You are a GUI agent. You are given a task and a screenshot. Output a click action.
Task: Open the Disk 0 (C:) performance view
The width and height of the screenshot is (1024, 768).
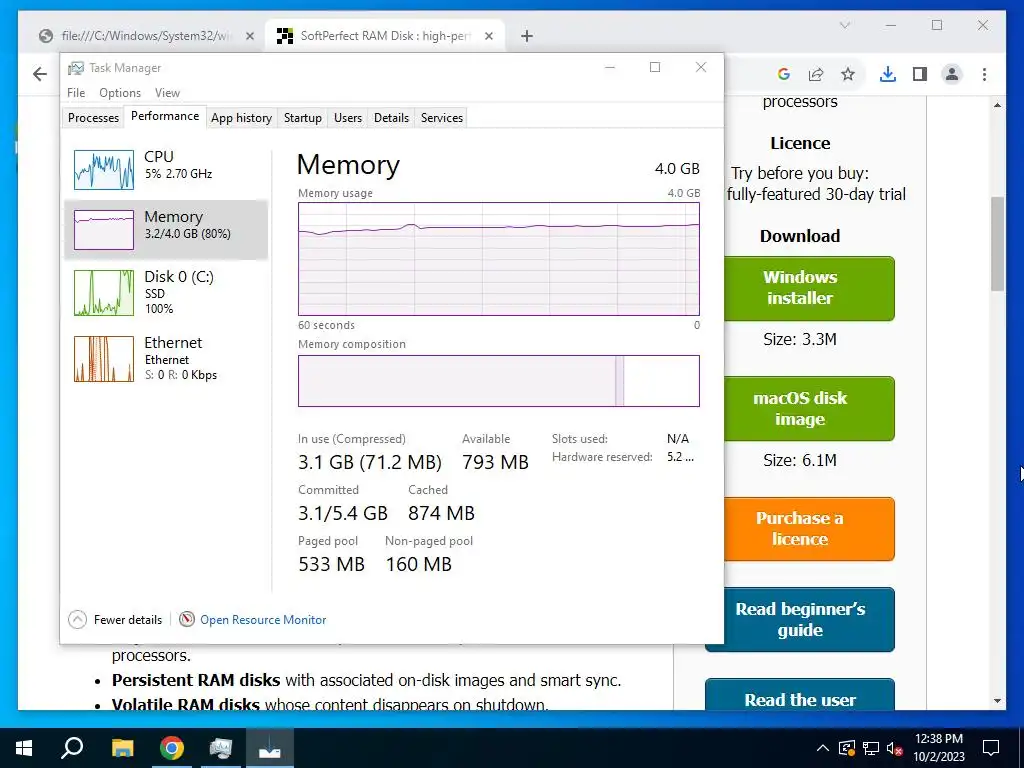pyautogui.click(x=166, y=293)
